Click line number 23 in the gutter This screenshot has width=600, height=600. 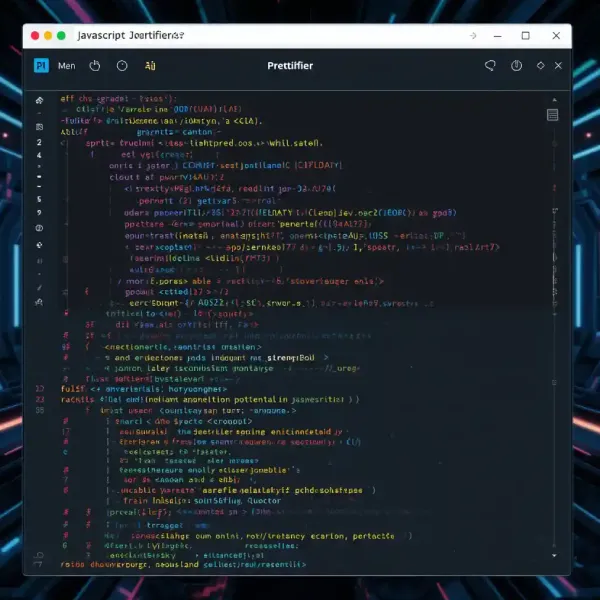tap(40, 399)
